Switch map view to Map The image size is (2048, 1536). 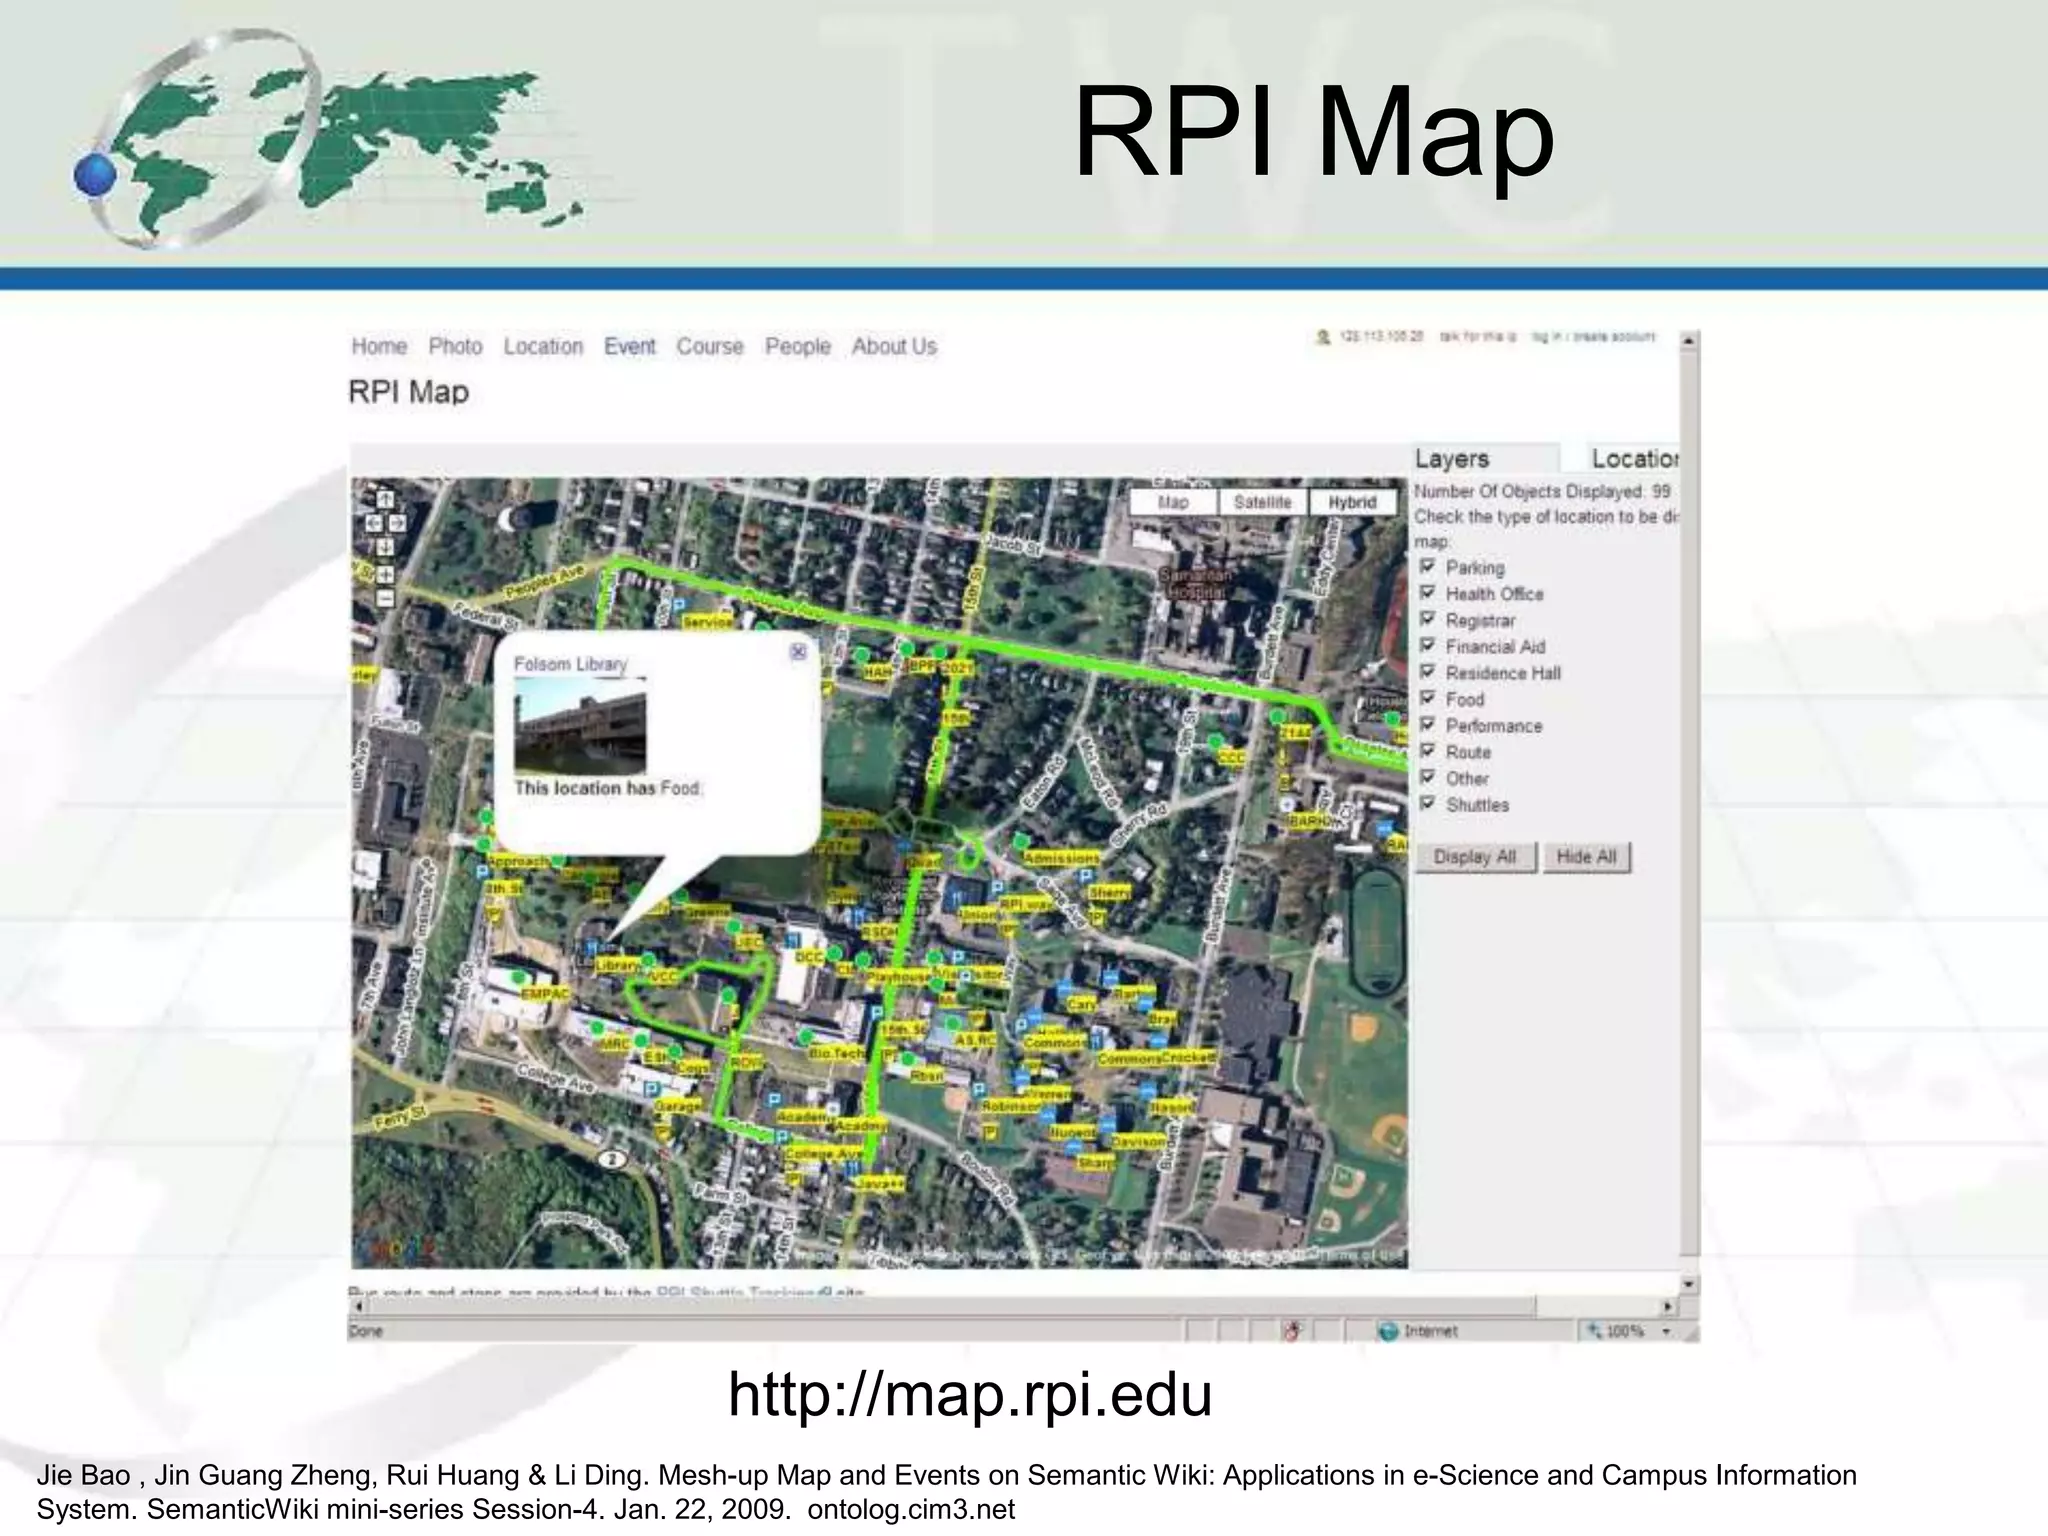[1173, 502]
